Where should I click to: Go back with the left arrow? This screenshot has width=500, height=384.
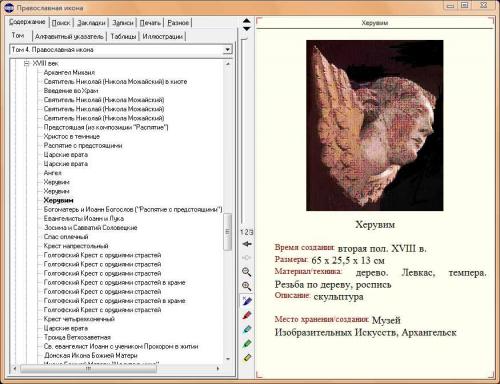click(x=247, y=244)
